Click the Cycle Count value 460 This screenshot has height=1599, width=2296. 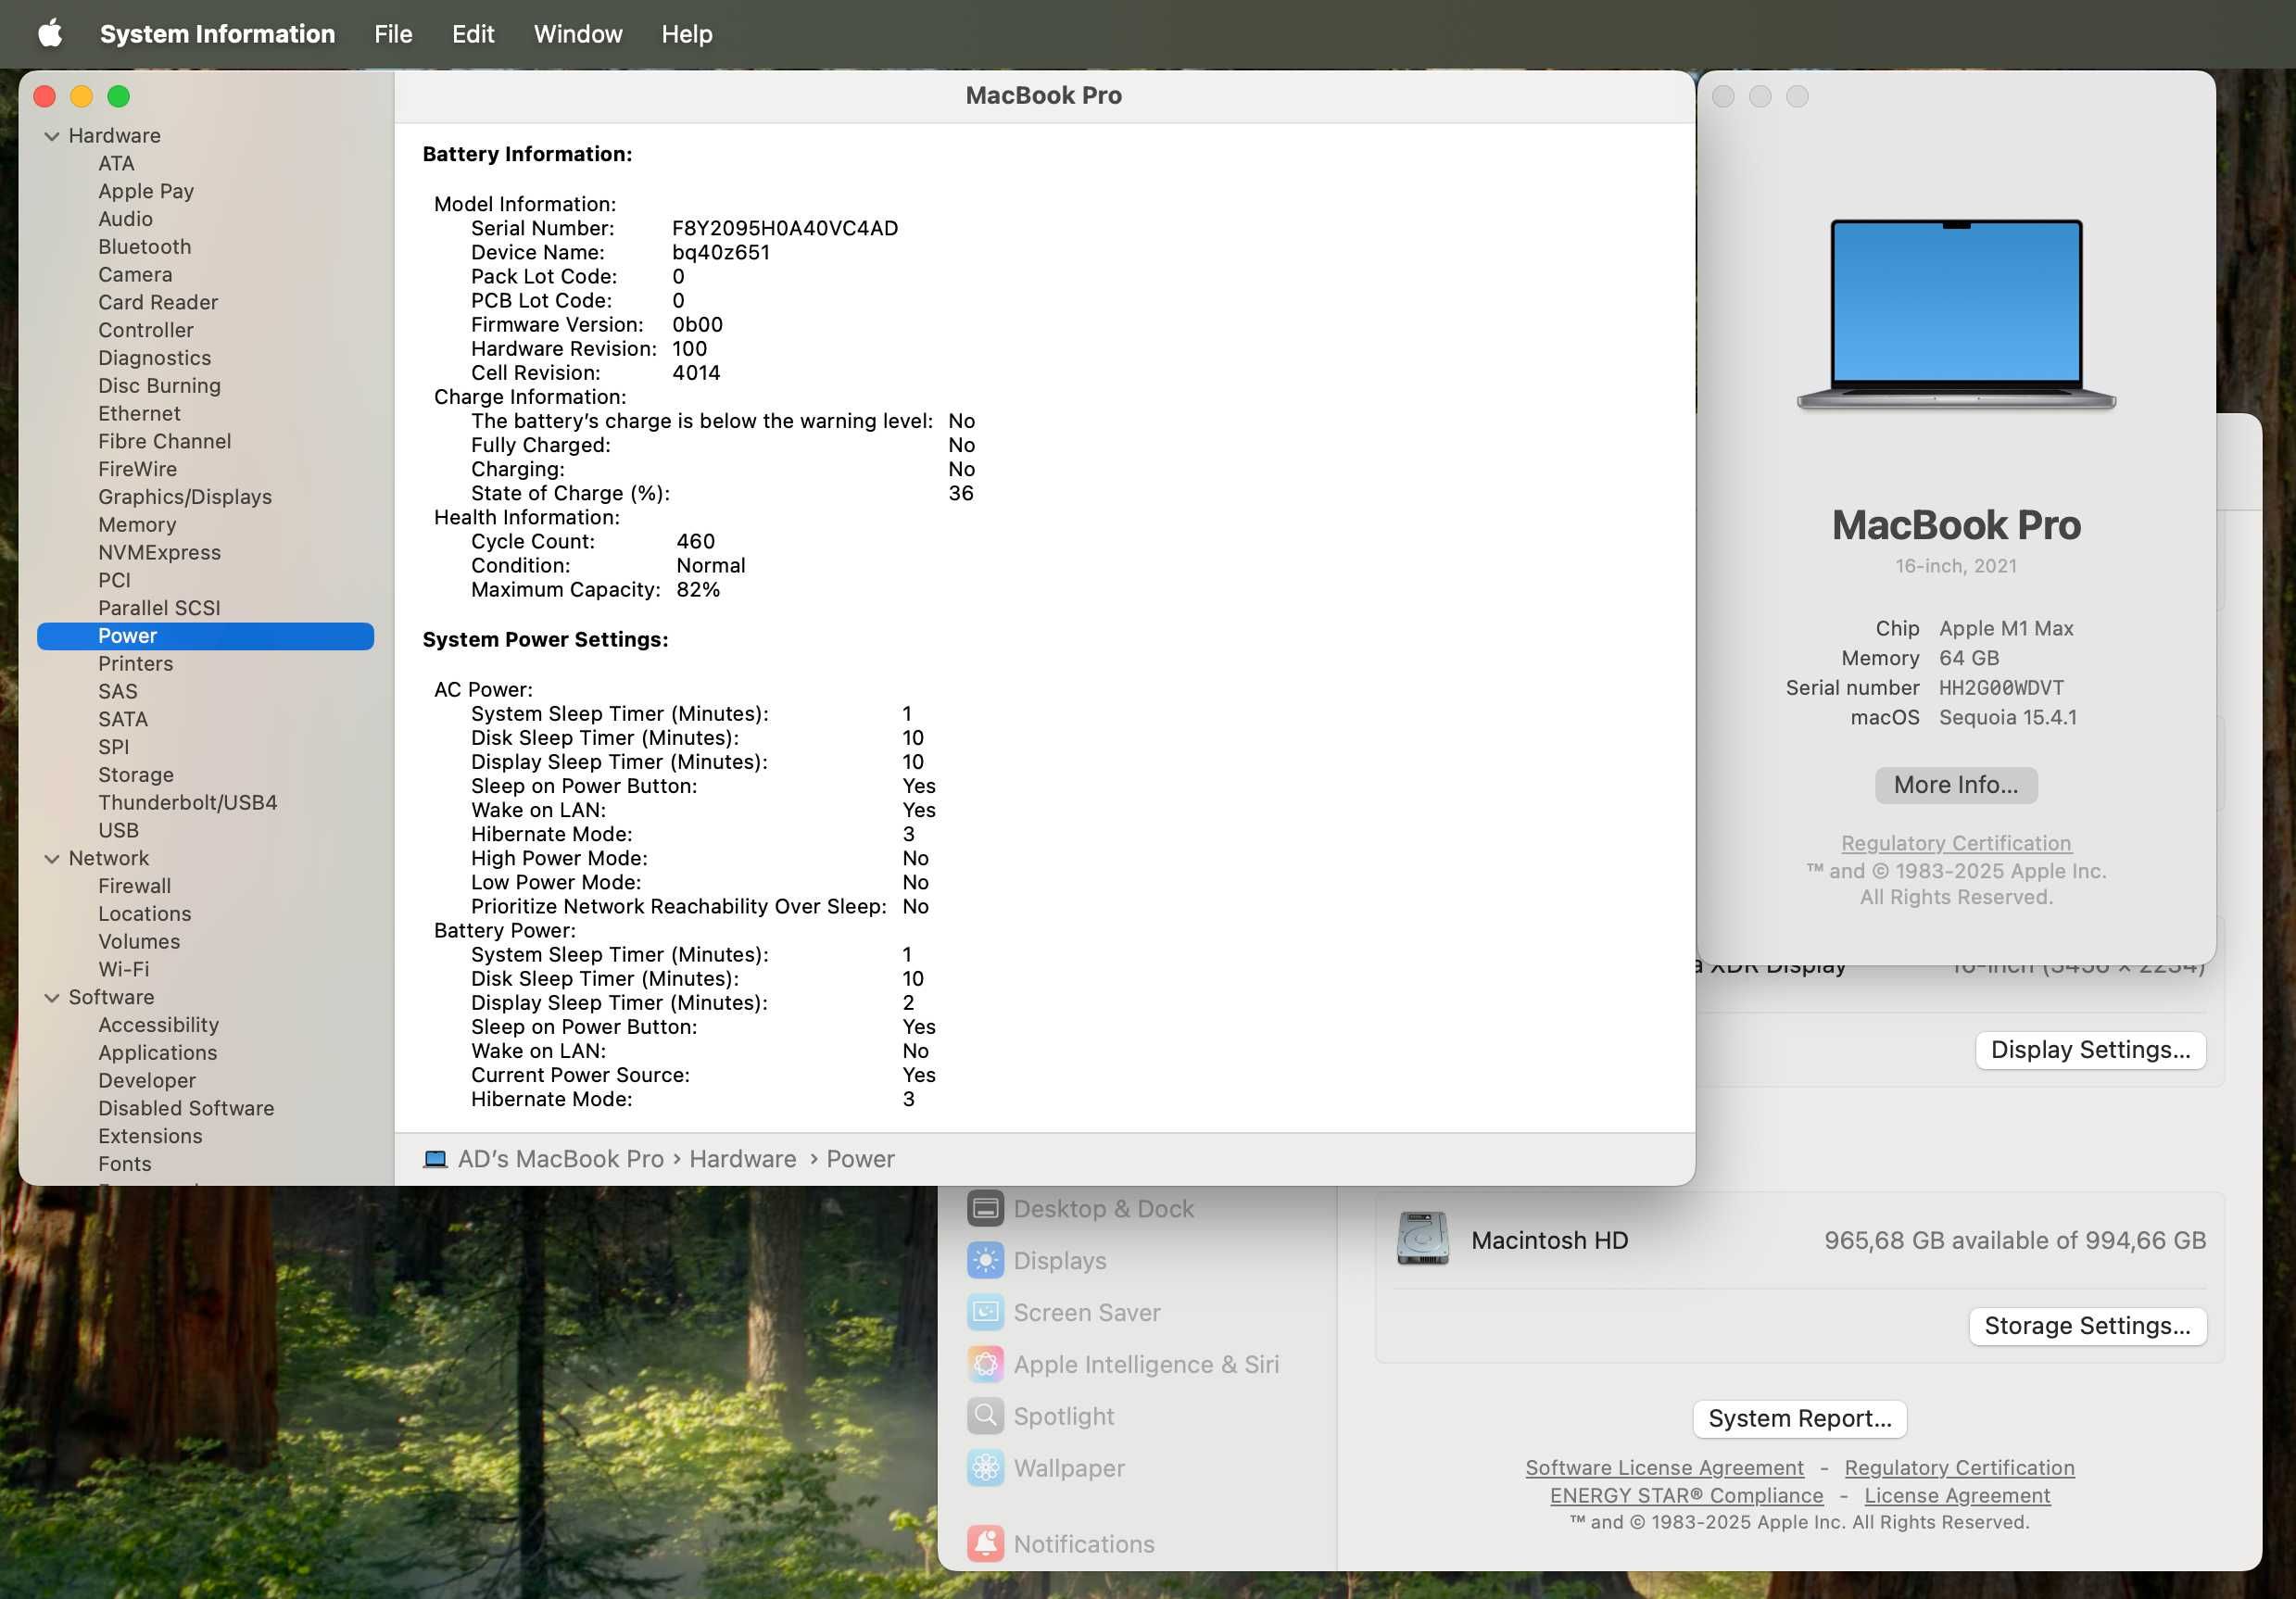696,542
